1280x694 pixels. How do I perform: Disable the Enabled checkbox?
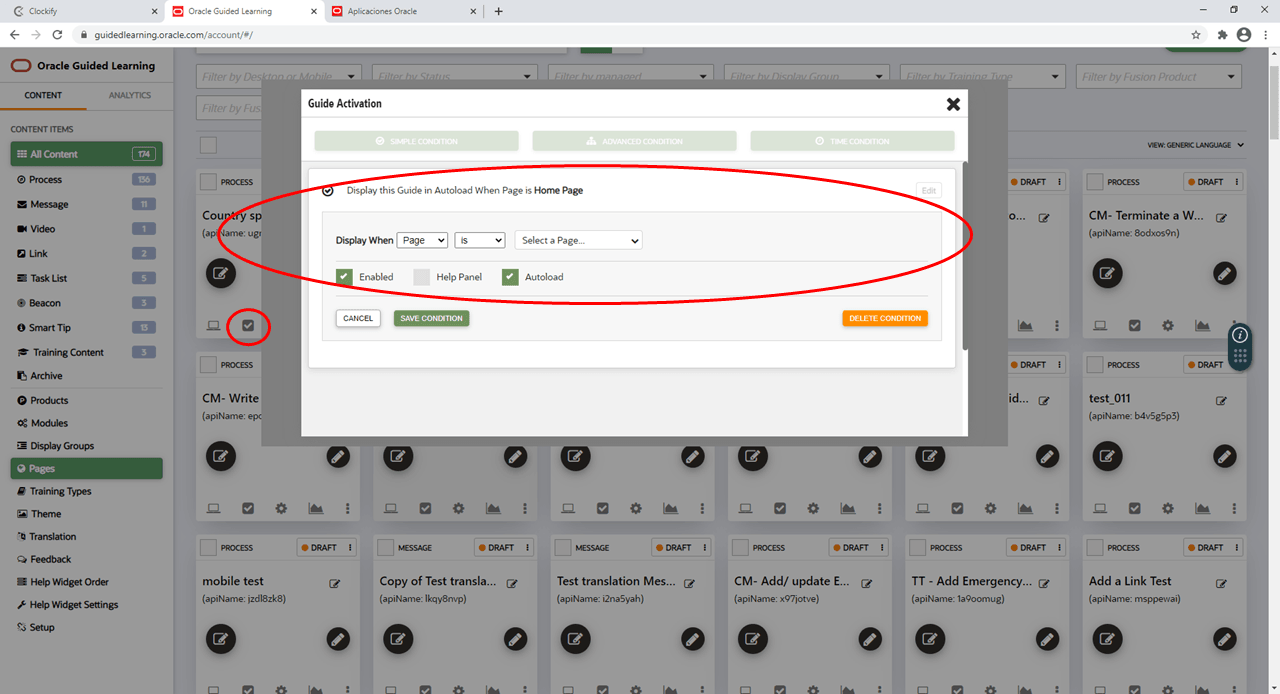coord(344,276)
